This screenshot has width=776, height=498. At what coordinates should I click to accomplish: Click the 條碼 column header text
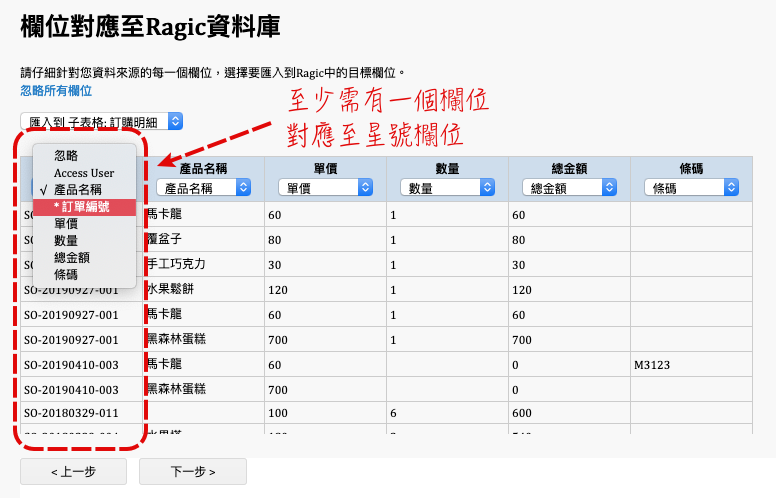pyautogui.click(x=691, y=169)
